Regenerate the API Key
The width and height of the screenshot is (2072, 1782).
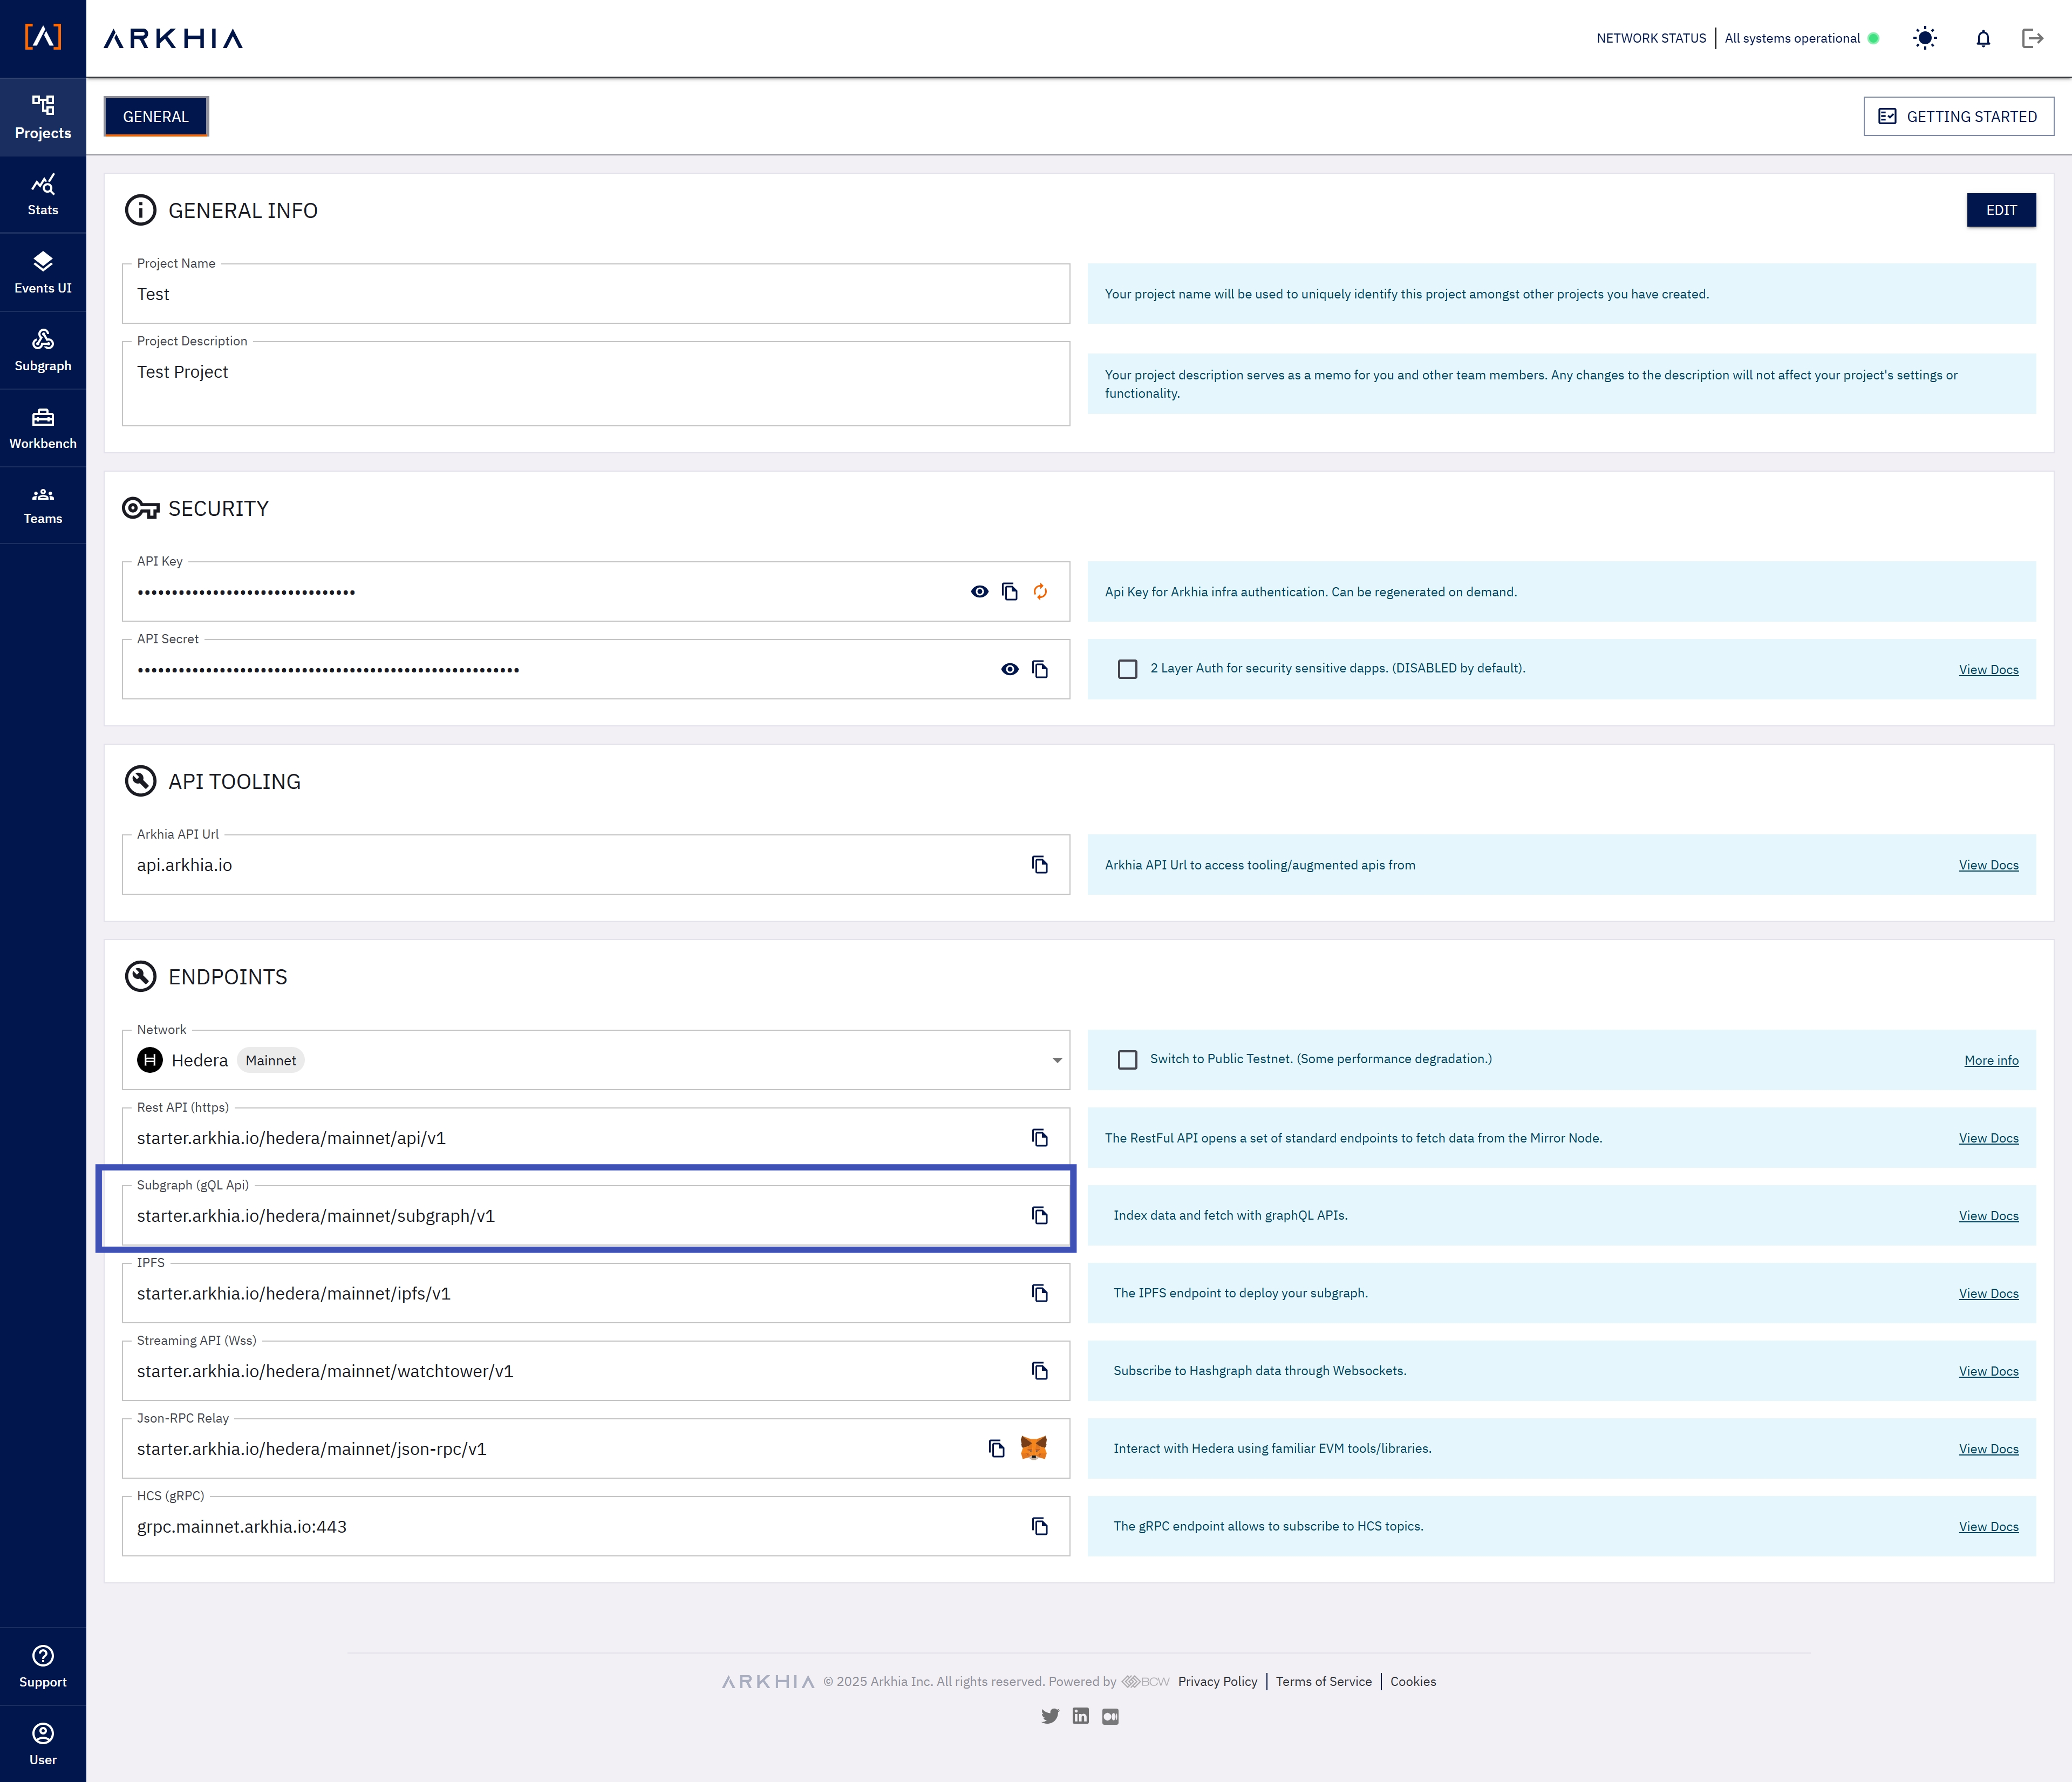coord(1040,592)
